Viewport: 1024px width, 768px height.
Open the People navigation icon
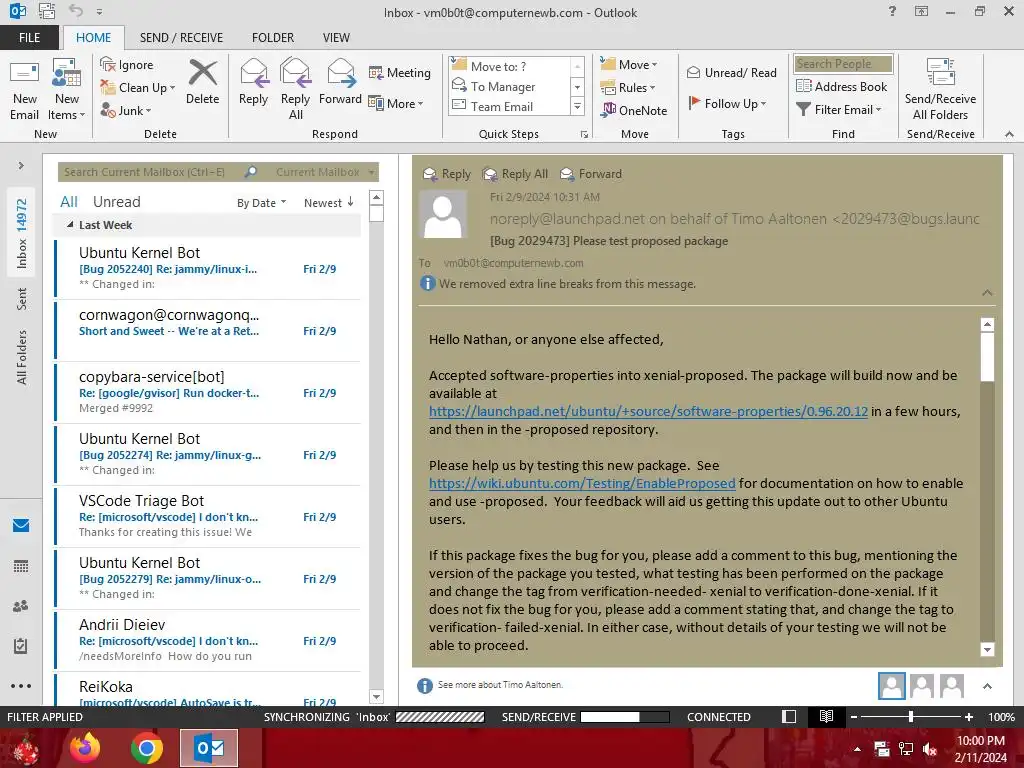21,606
